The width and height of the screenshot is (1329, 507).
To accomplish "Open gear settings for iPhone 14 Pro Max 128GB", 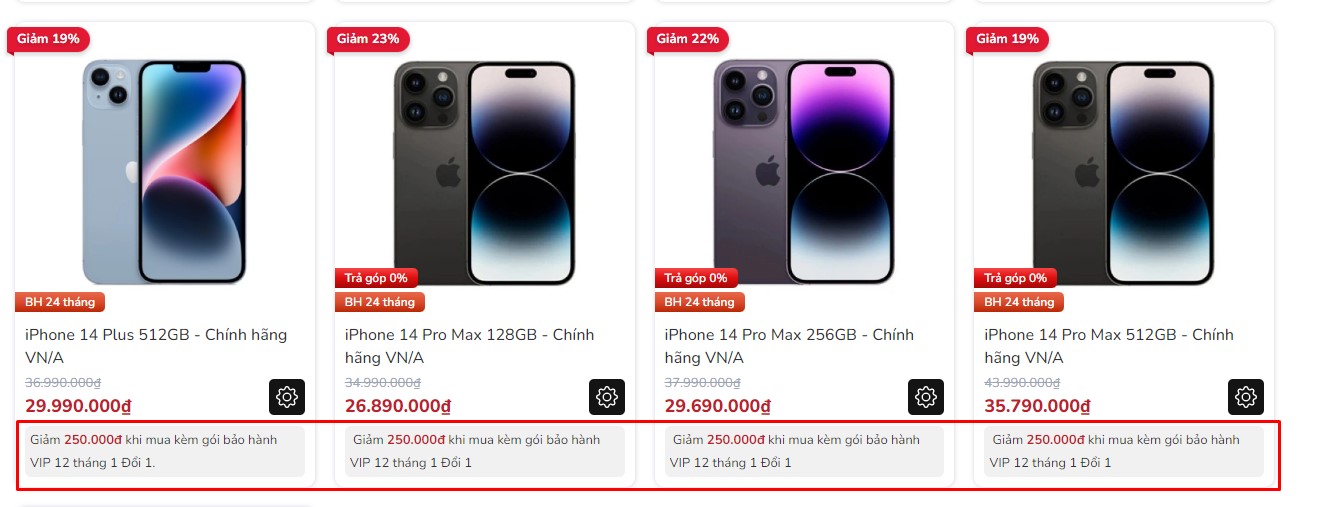I will 607,397.
